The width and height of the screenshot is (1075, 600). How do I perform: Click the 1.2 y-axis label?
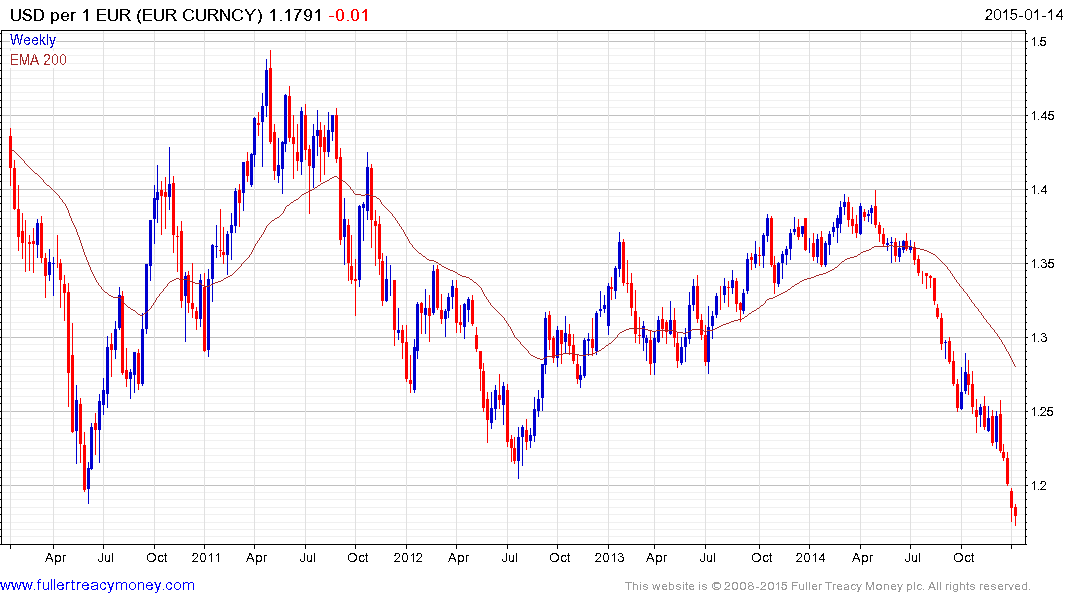point(1039,485)
